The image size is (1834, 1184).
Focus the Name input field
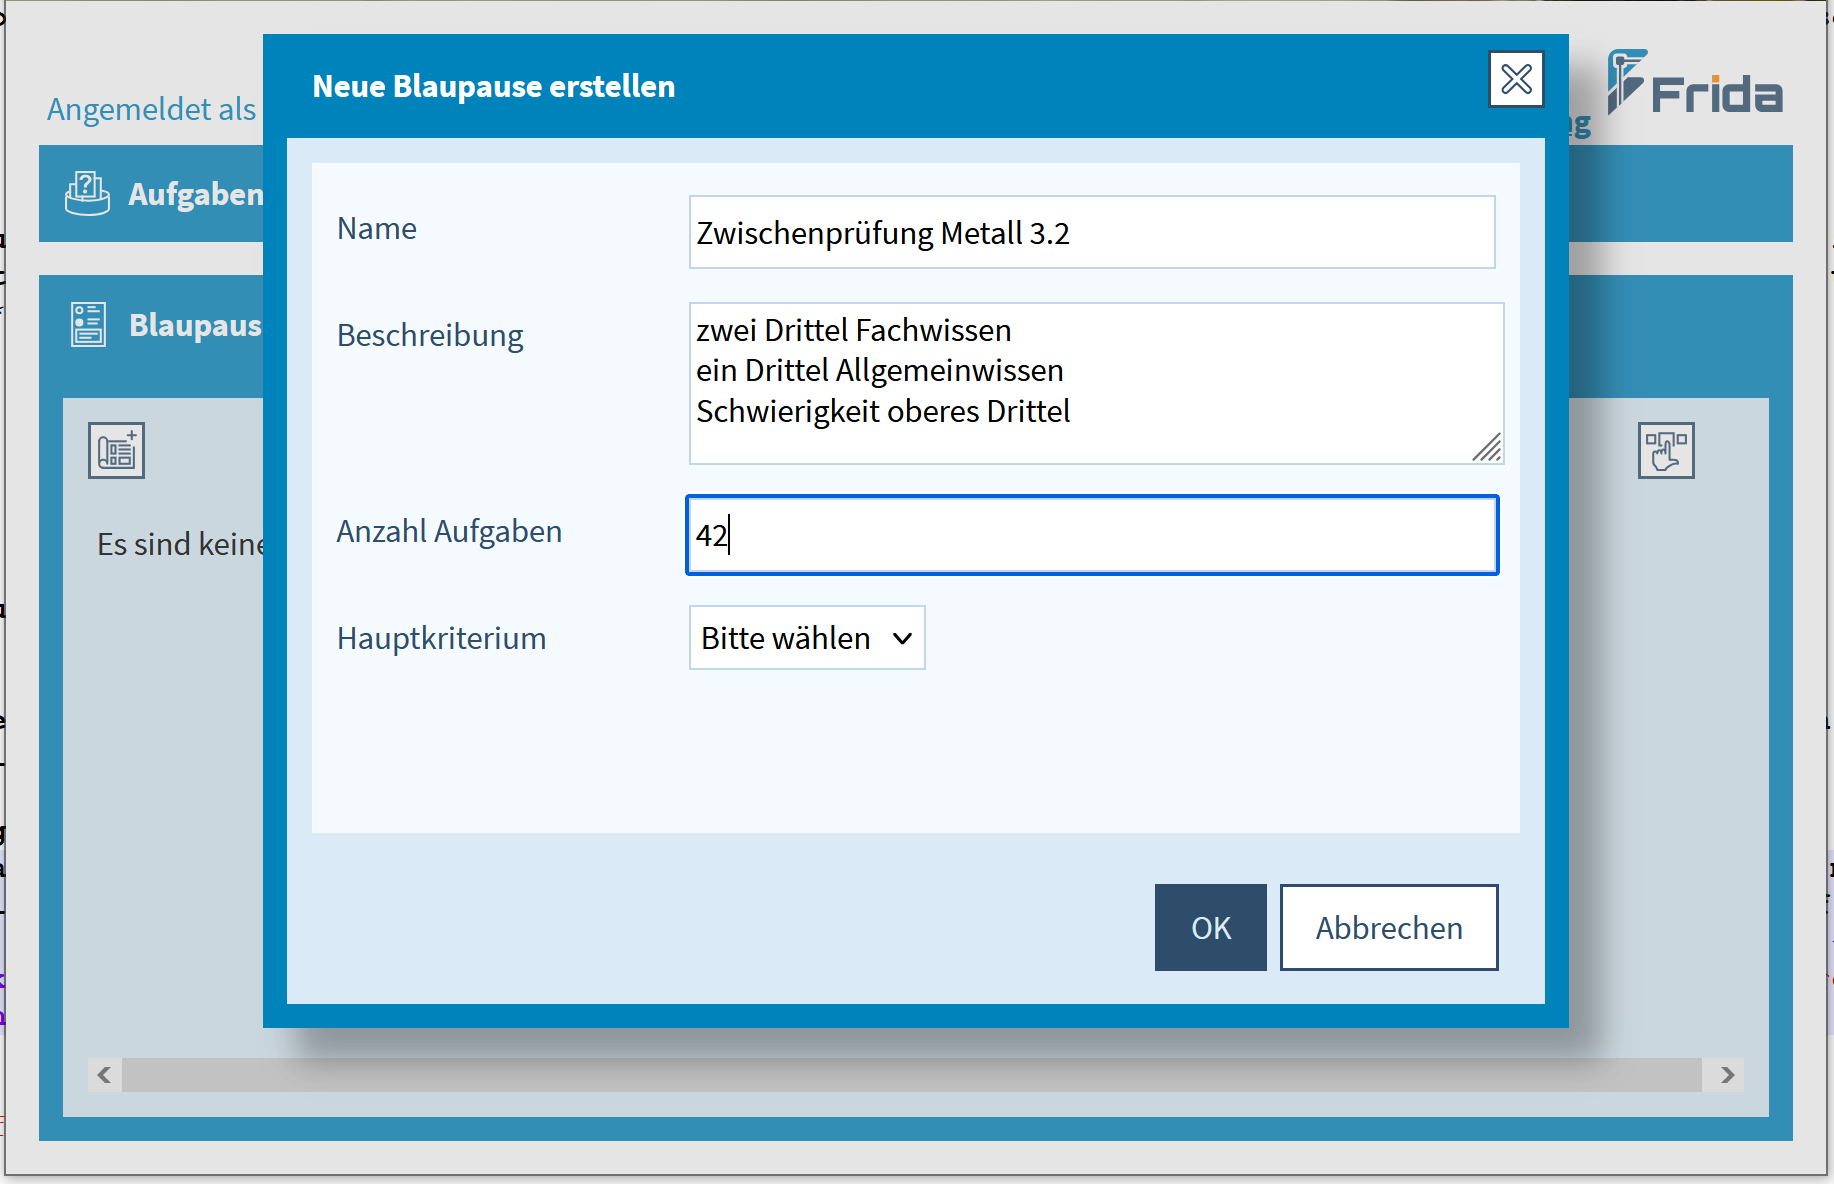(x=1091, y=233)
